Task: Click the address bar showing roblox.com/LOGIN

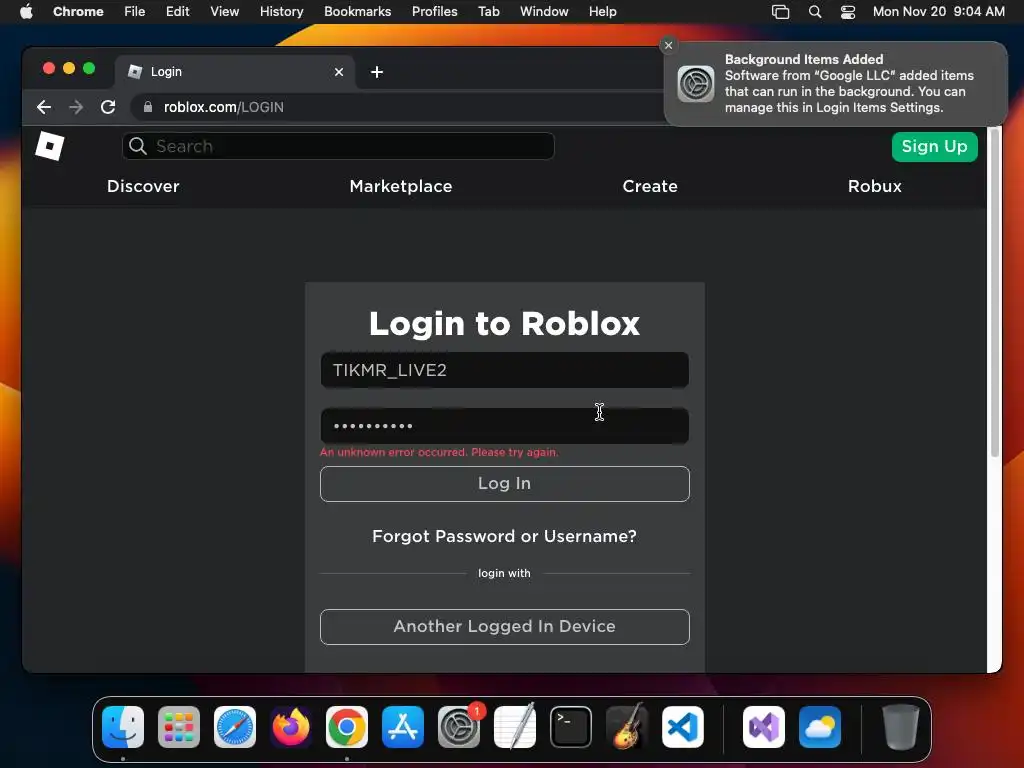Action: (x=398, y=107)
